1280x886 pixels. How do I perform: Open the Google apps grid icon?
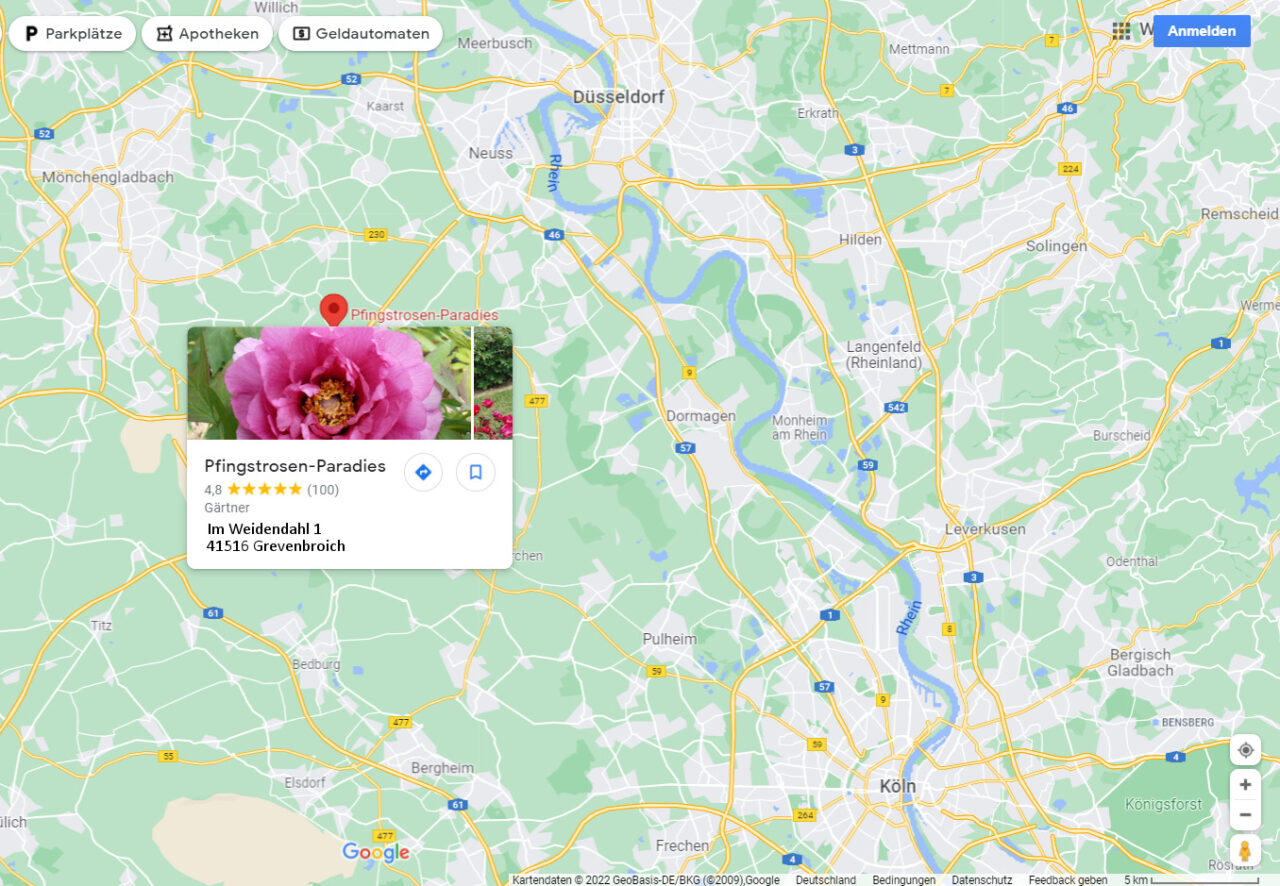click(1121, 30)
